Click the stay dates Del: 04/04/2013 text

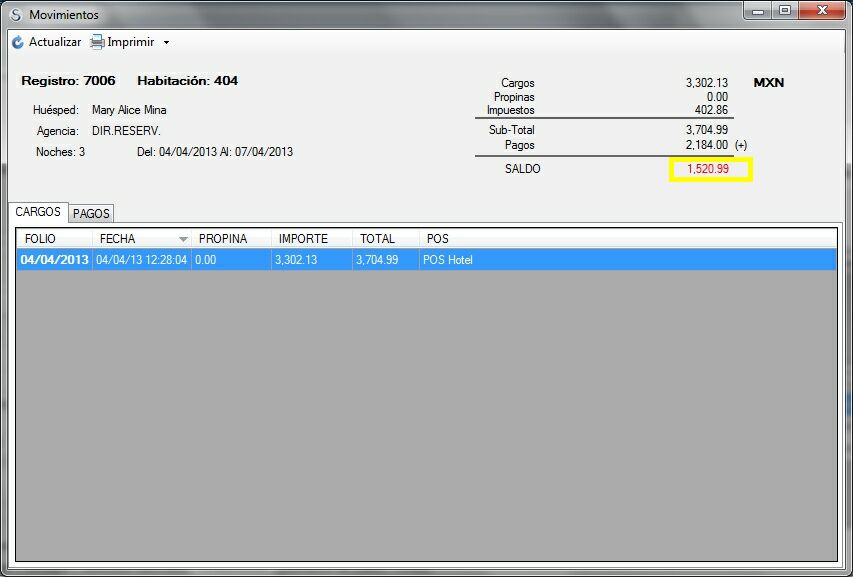click(x=215, y=152)
